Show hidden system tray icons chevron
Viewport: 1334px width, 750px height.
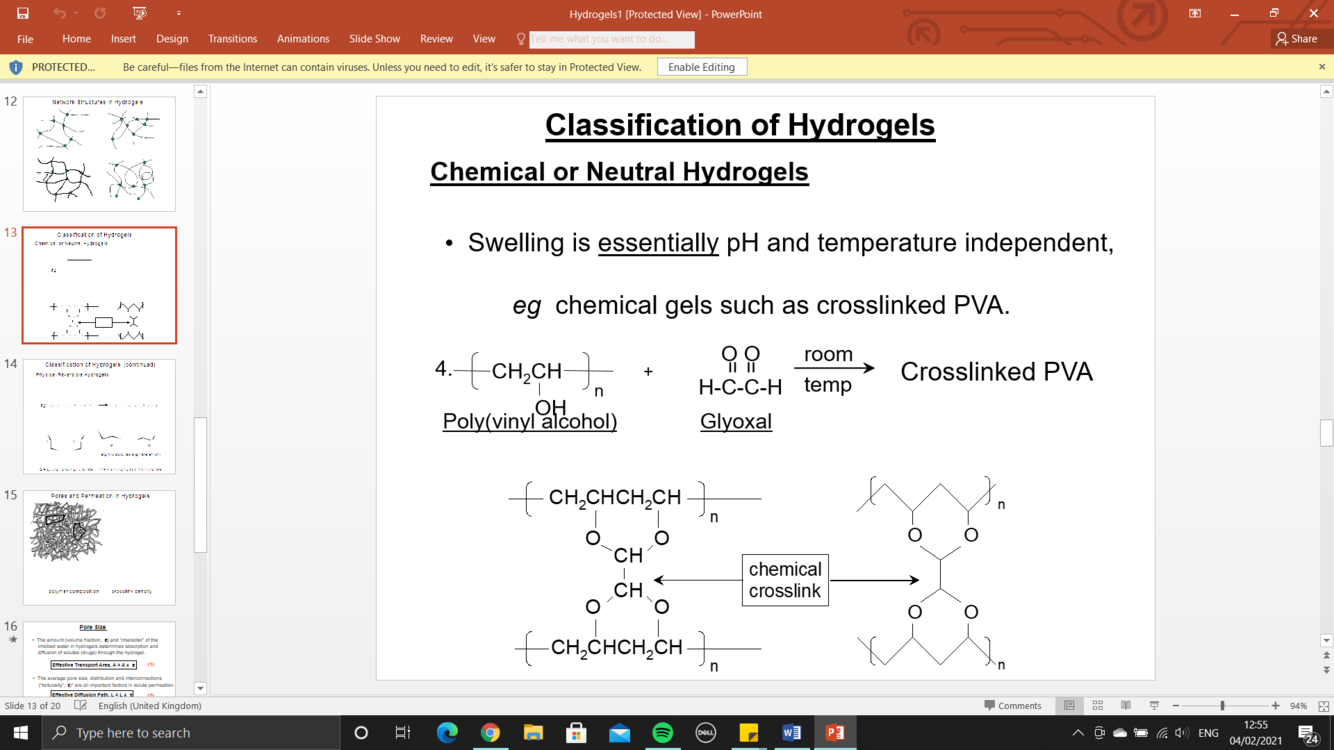(x=1078, y=733)
